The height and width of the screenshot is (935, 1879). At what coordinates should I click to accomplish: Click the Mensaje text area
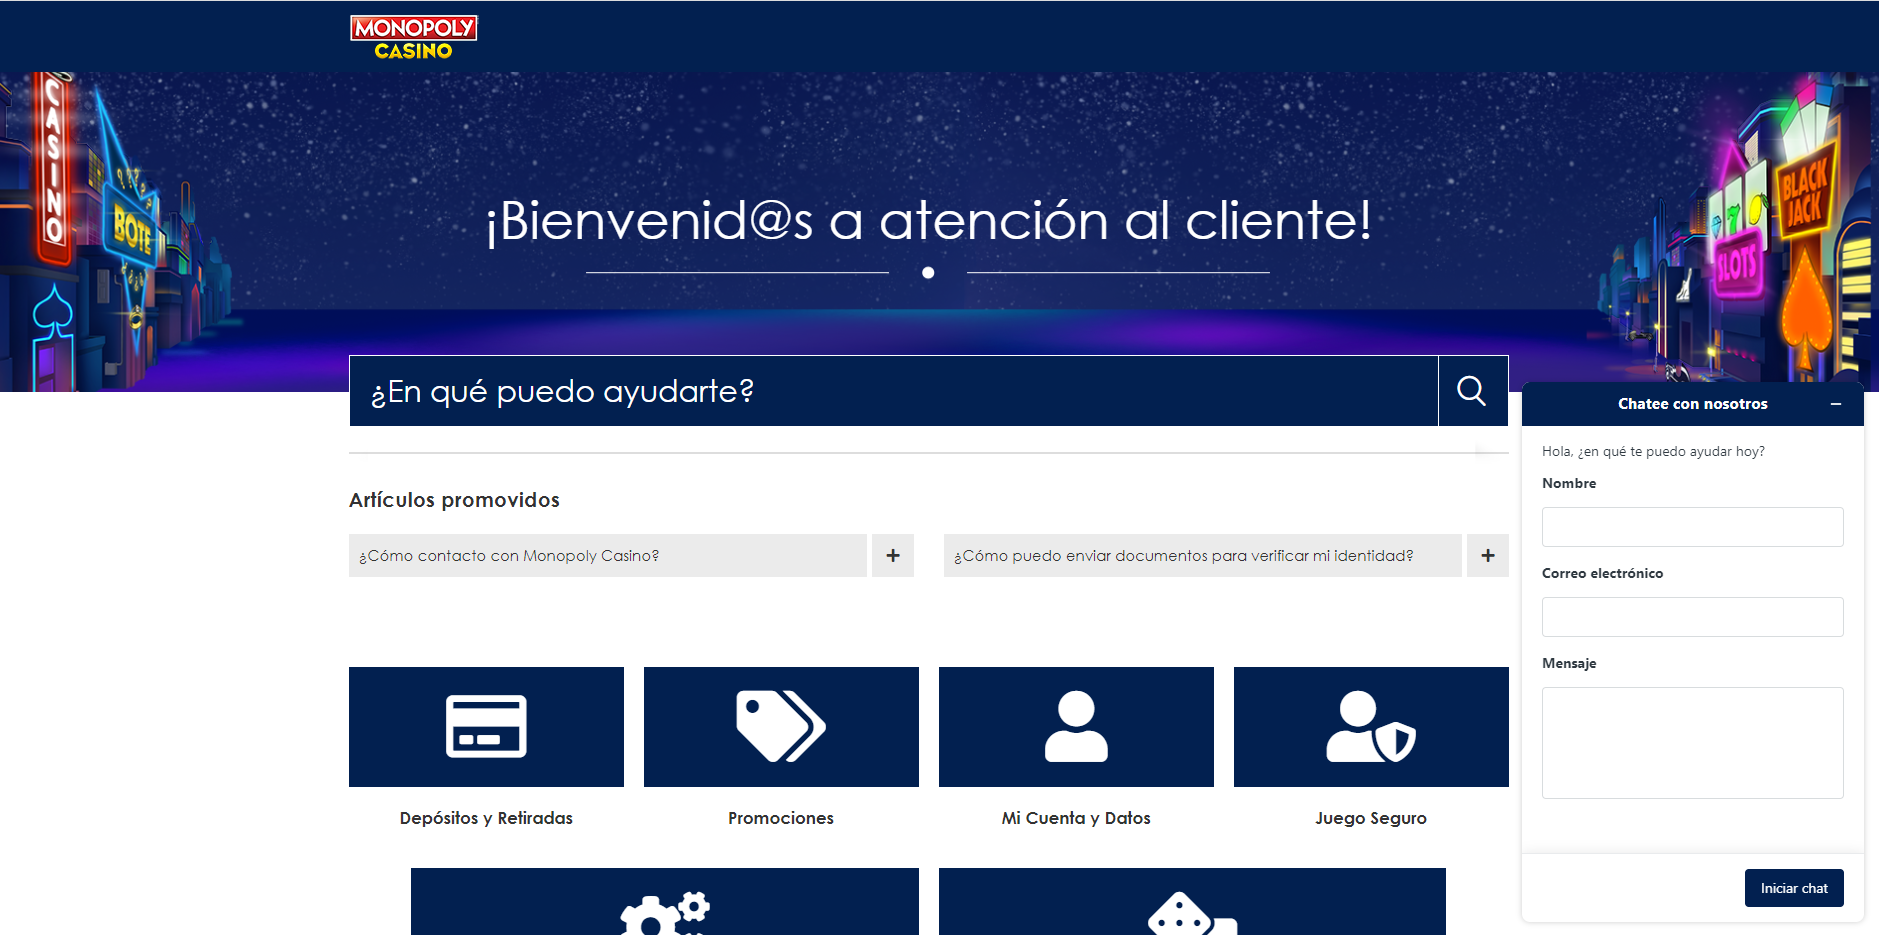pos(1692,743)
